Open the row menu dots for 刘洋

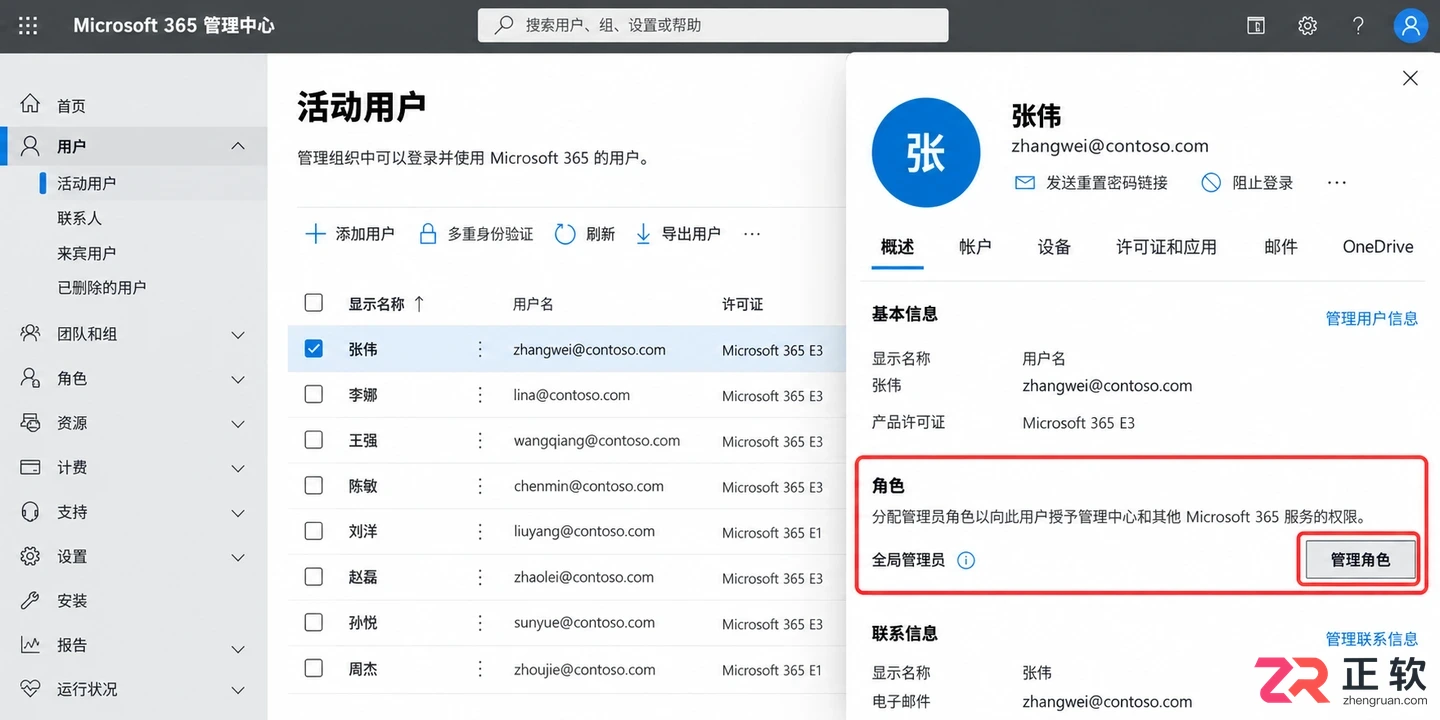(480, 531)
